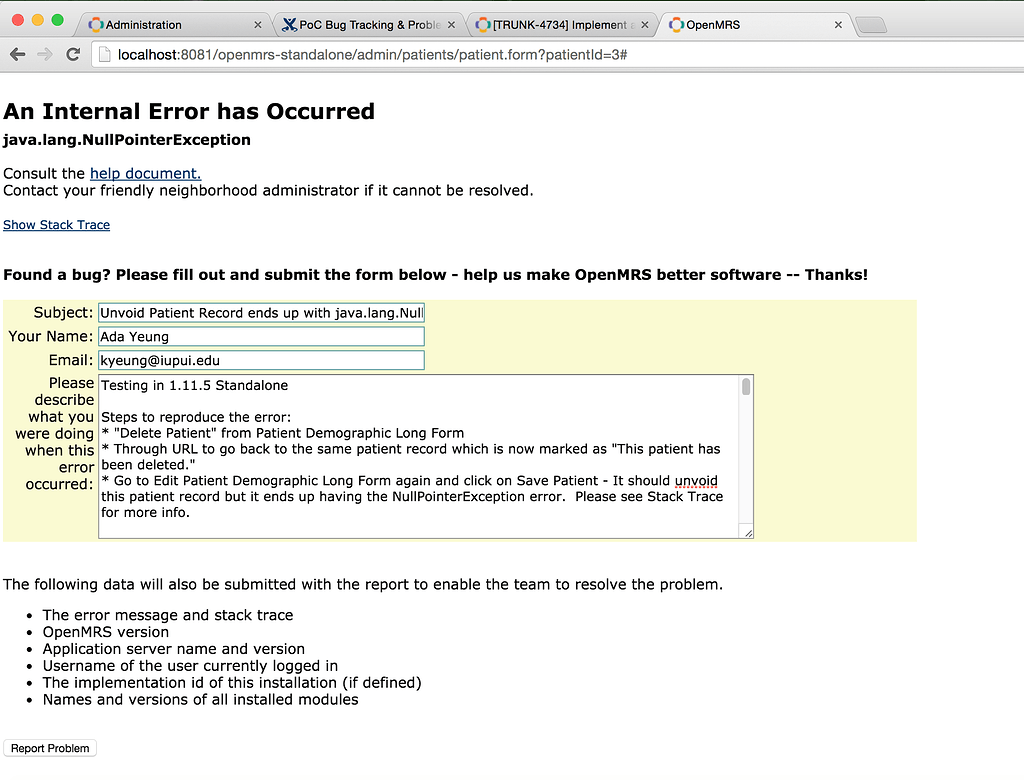Viewport: 1024px width, 780px height.
Task: Click the Subject input field
Action: coord(261,312)
